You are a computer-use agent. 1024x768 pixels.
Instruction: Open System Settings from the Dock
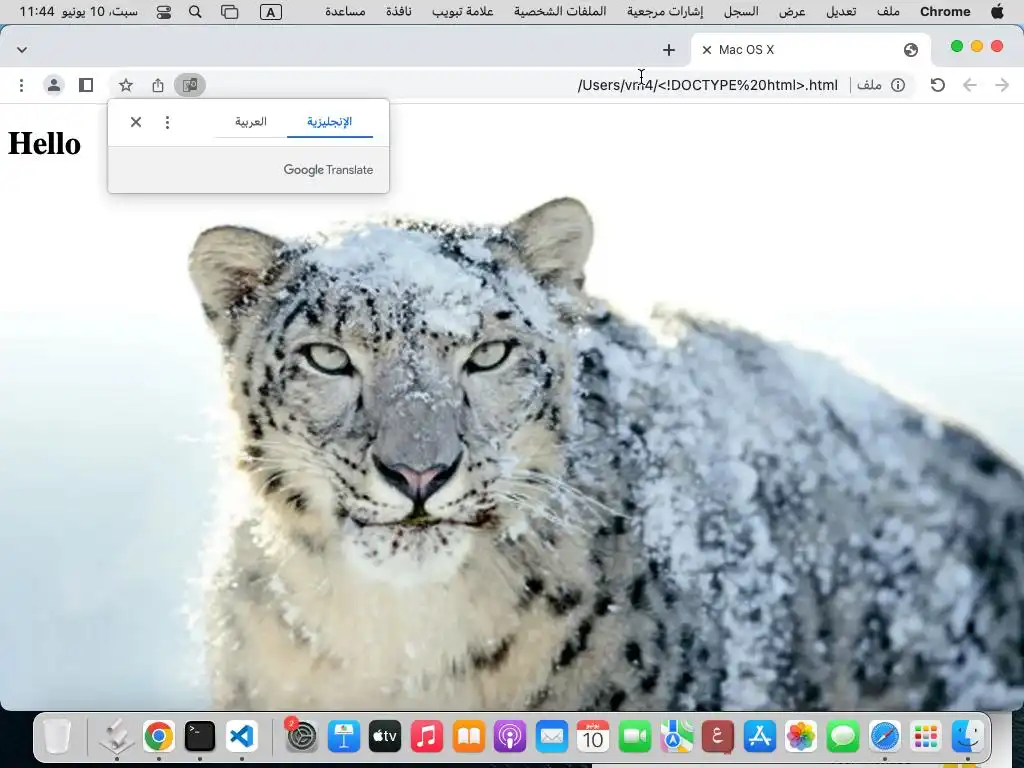pos(302,737)
